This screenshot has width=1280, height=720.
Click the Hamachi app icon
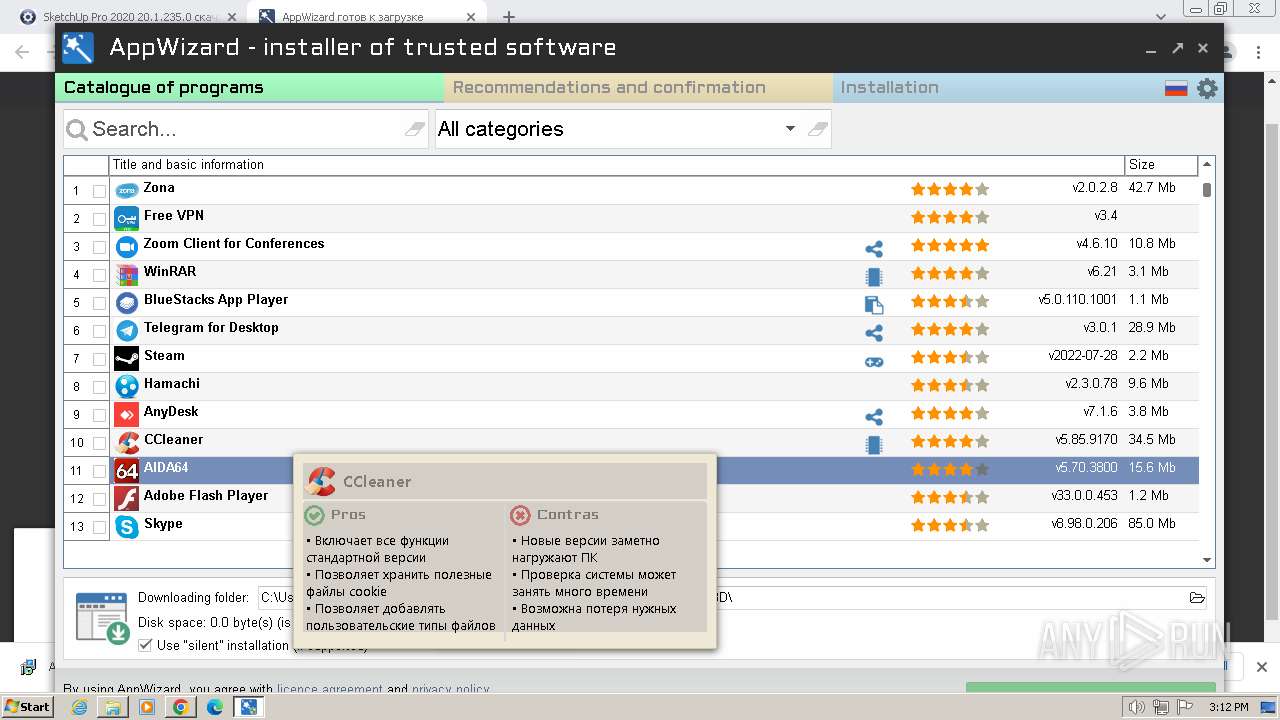(127, 386)
